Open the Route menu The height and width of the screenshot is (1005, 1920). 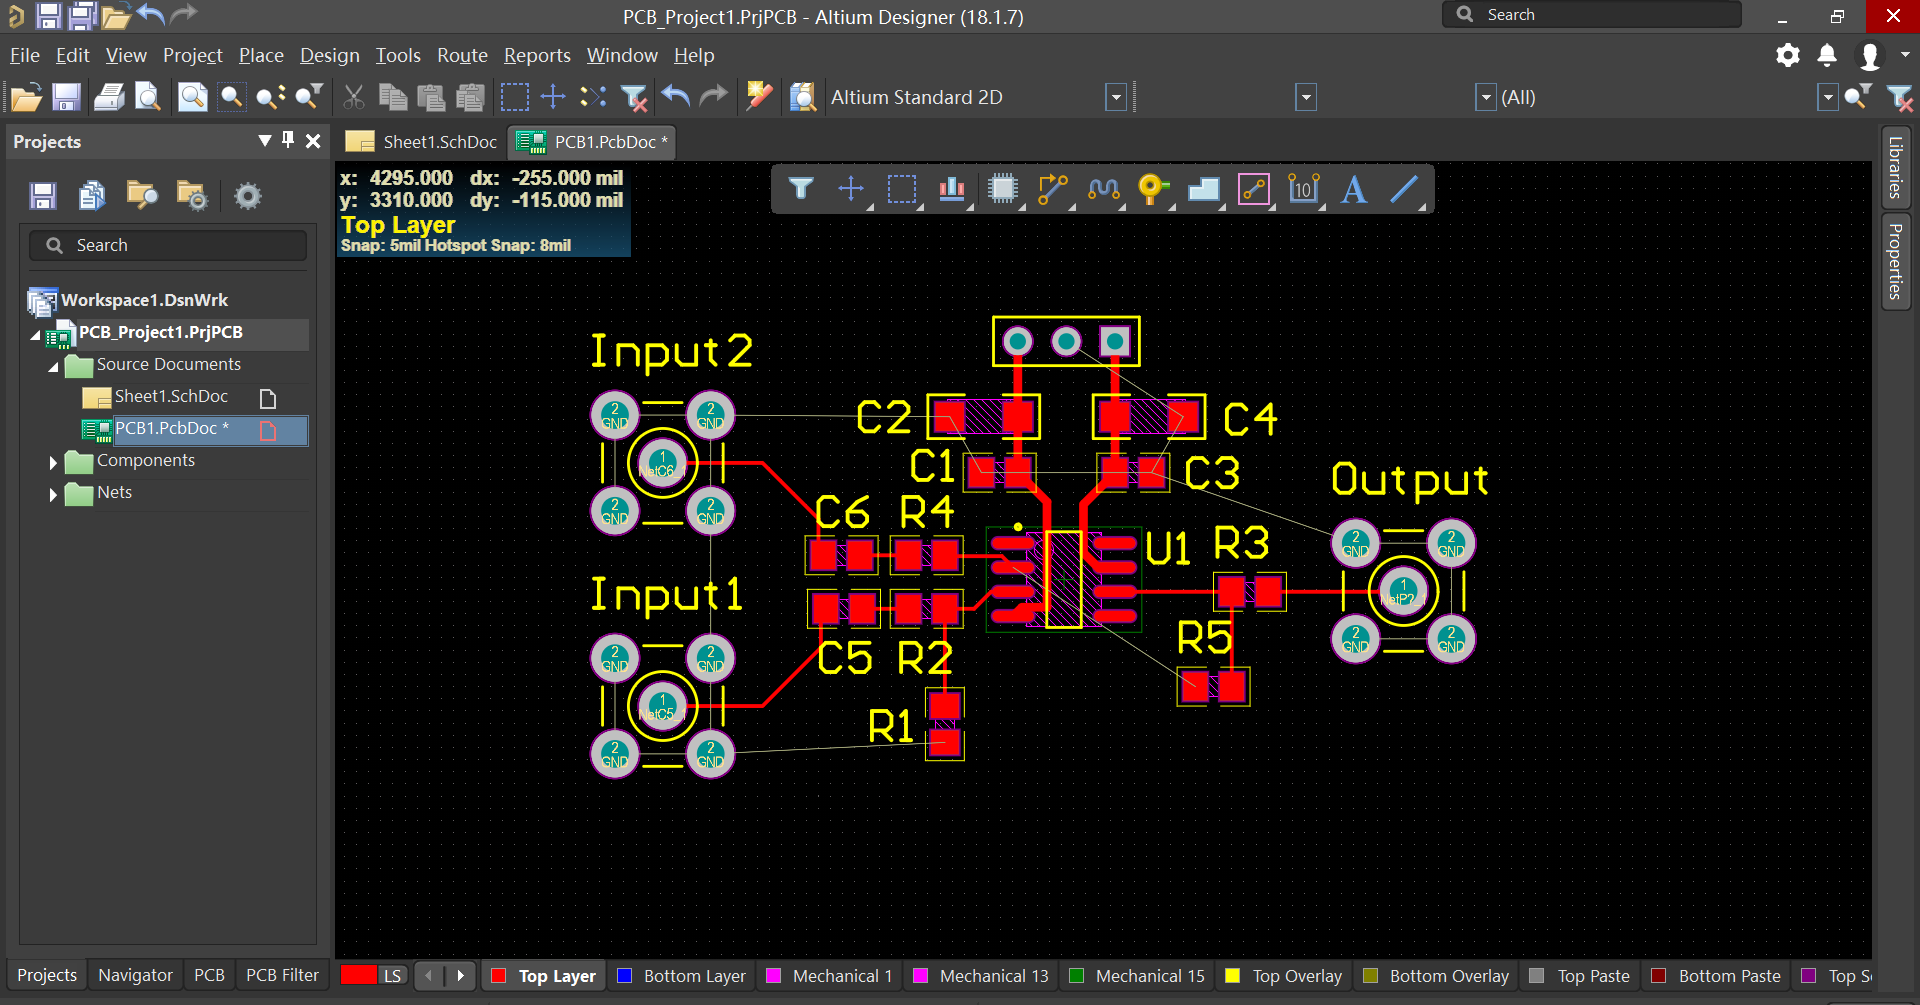[462, 55]
